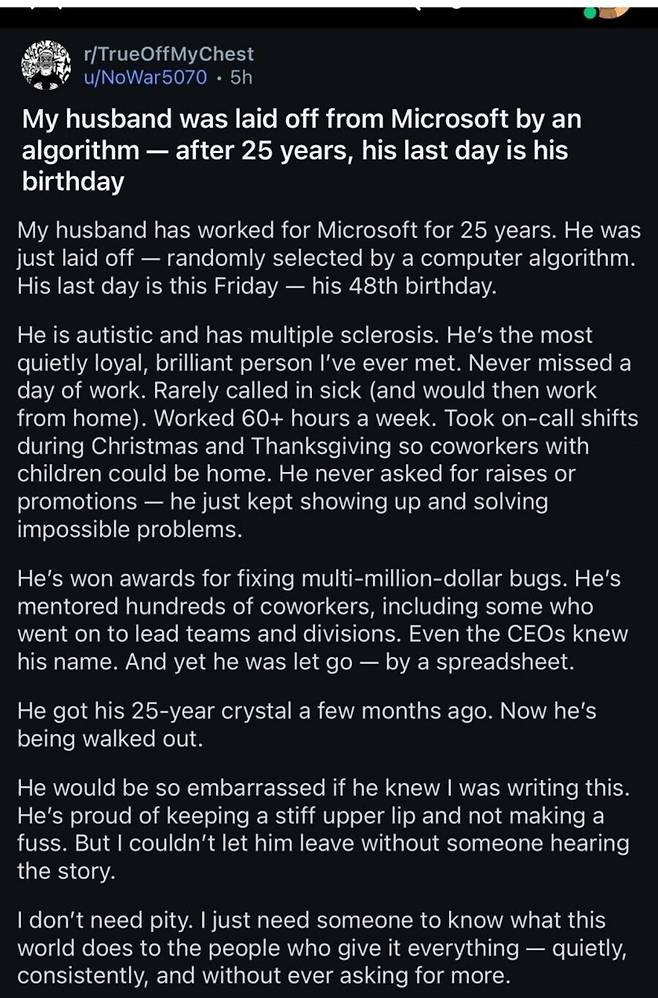The image size is (658, 998).
Task: Open the post title about Microsoft layoff
Action: coord(300,151)
